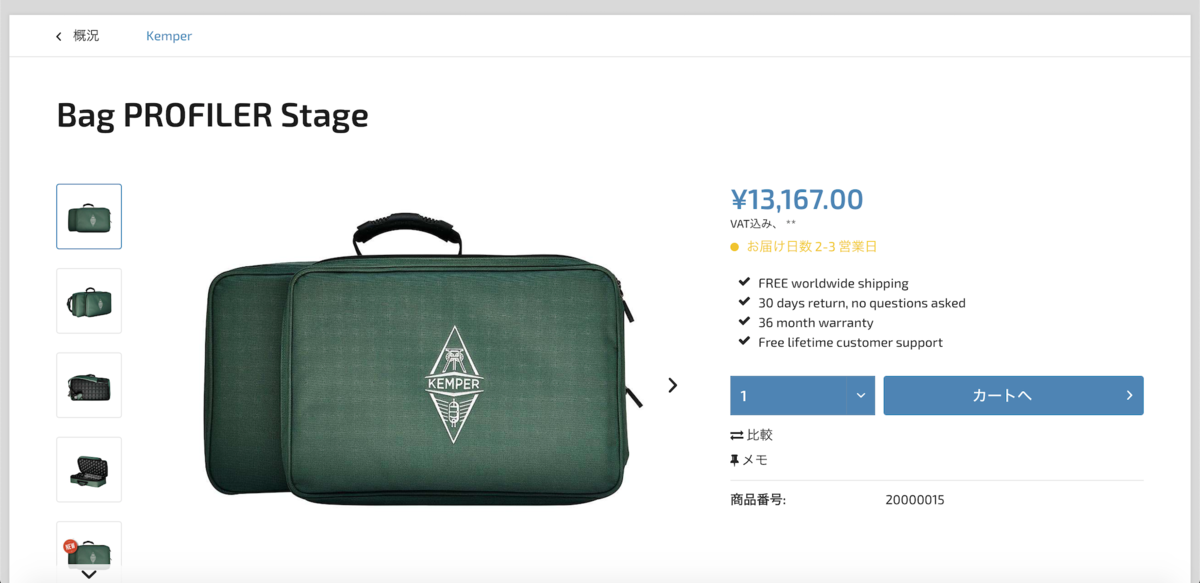Click the dropdown chevron on the quantity selector
1200x583 pixels.
[x=862, y=395]
